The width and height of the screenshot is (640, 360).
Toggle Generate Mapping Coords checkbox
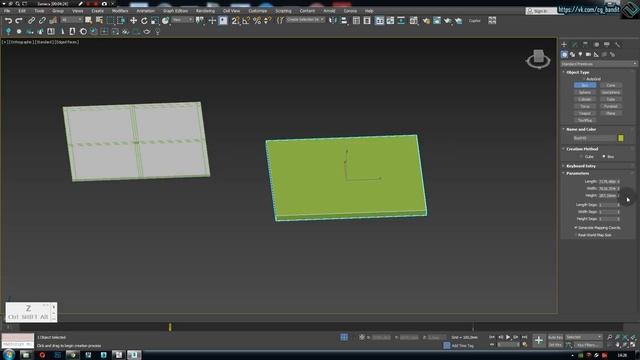coord(576,228)
